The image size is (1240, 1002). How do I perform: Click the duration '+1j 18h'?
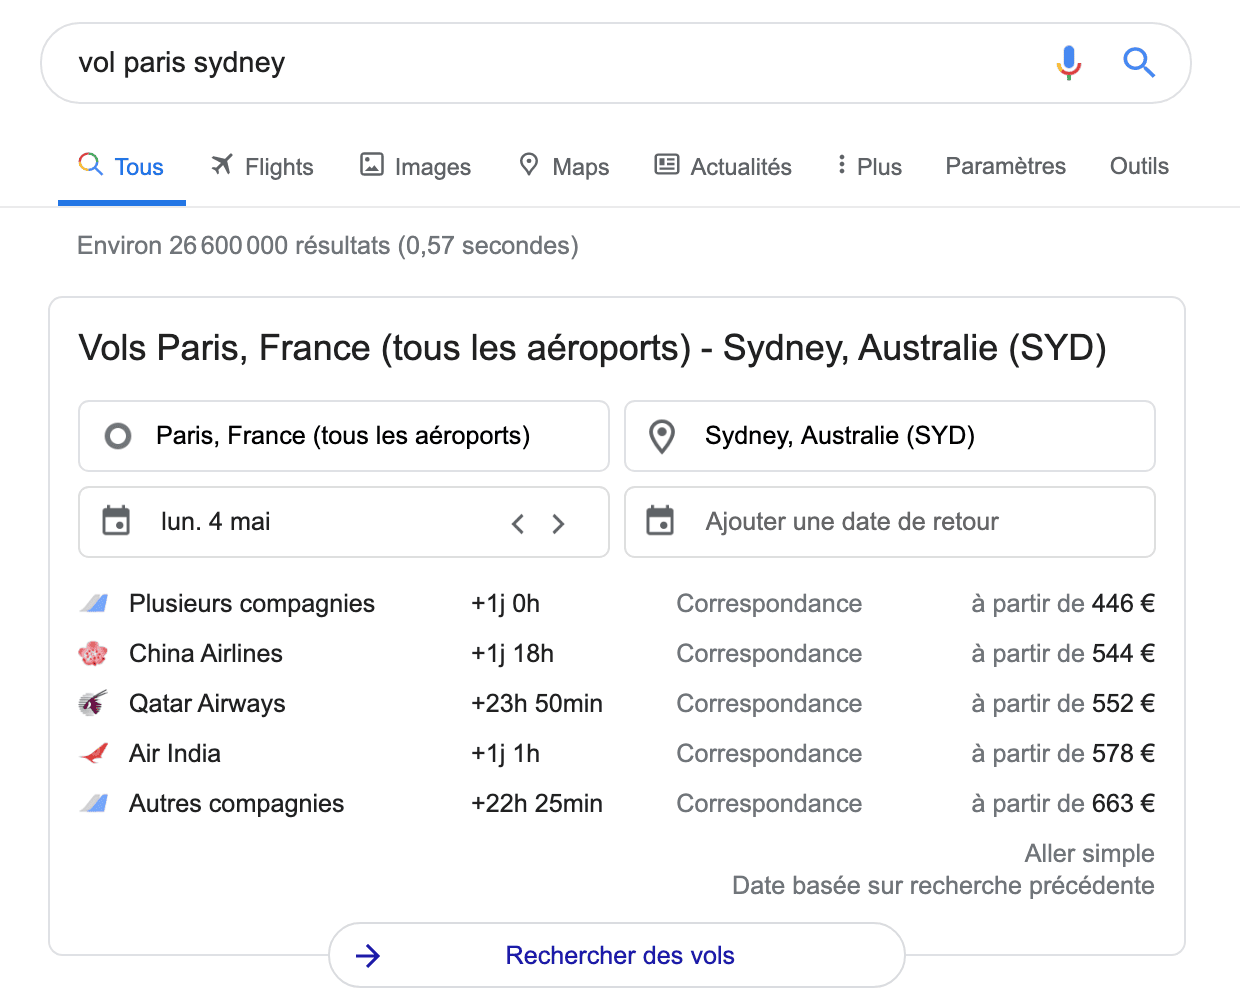(512, 654)
